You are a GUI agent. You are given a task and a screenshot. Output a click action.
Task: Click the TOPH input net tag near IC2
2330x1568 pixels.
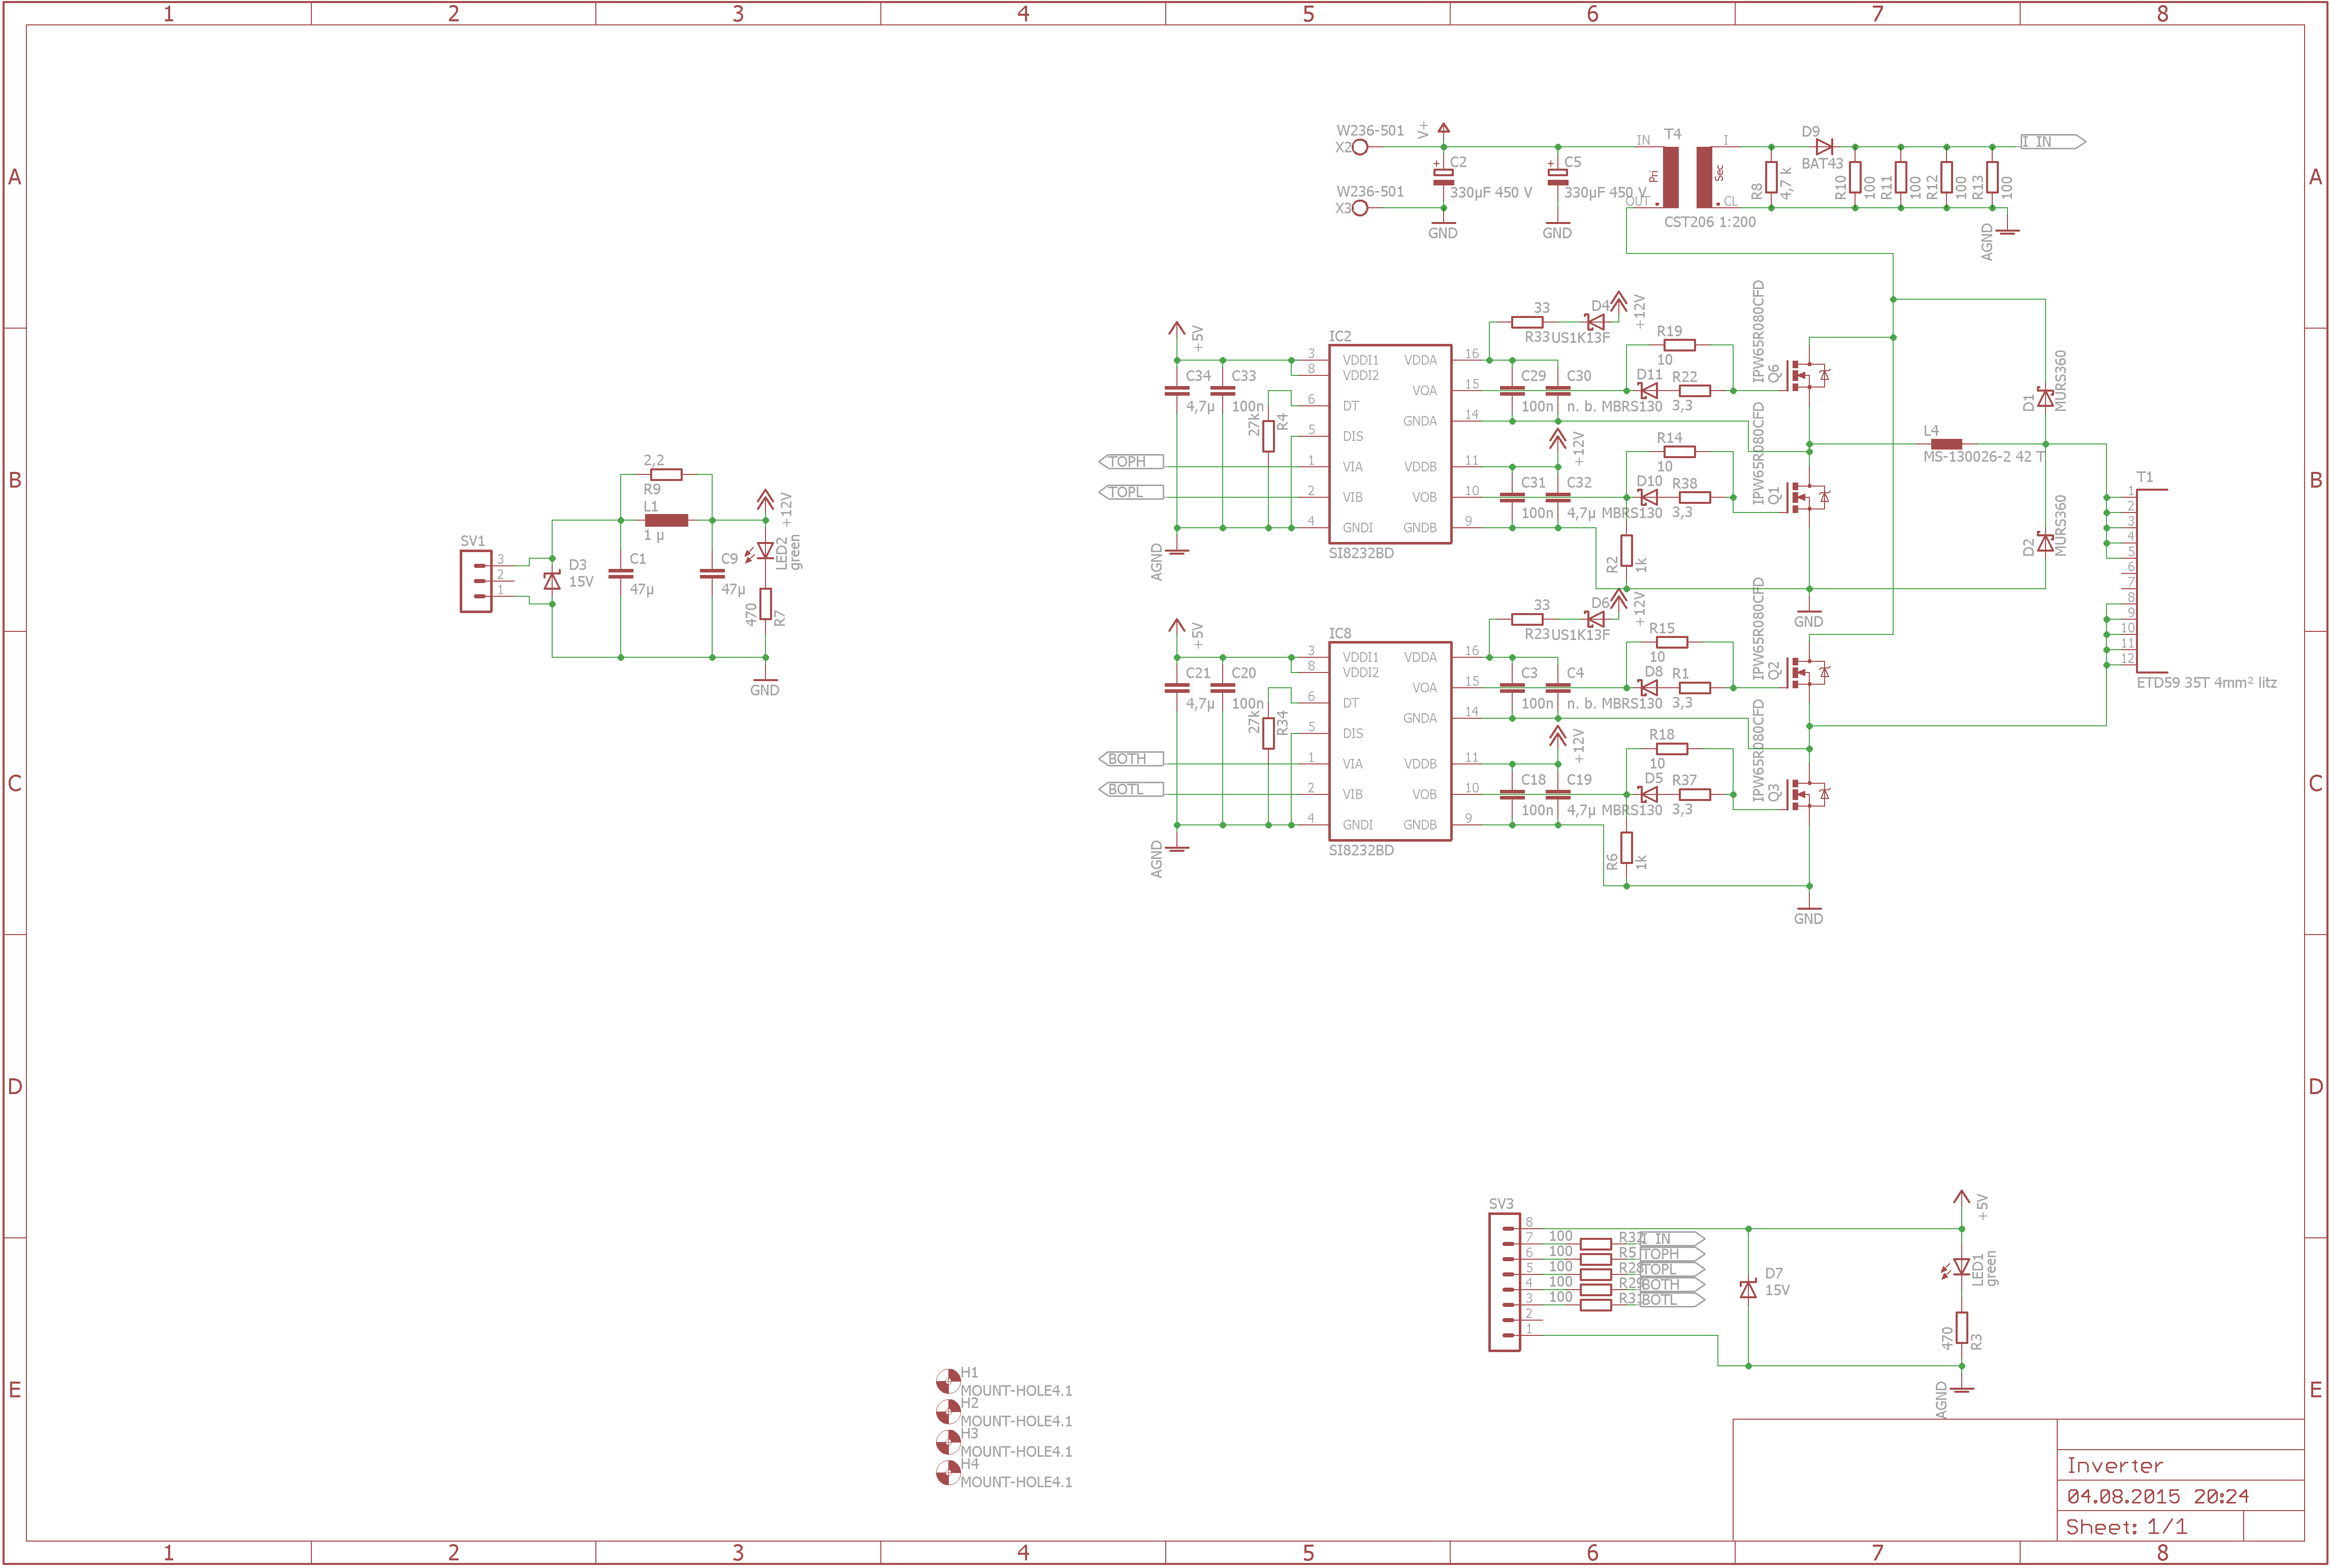click(1131, 461)
